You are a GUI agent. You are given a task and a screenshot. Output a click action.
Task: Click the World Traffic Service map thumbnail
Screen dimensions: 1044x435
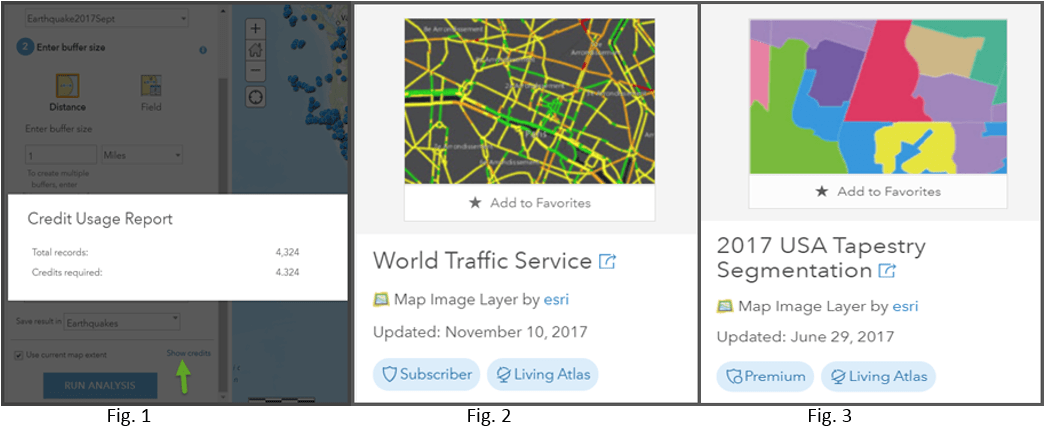point(530,101)
